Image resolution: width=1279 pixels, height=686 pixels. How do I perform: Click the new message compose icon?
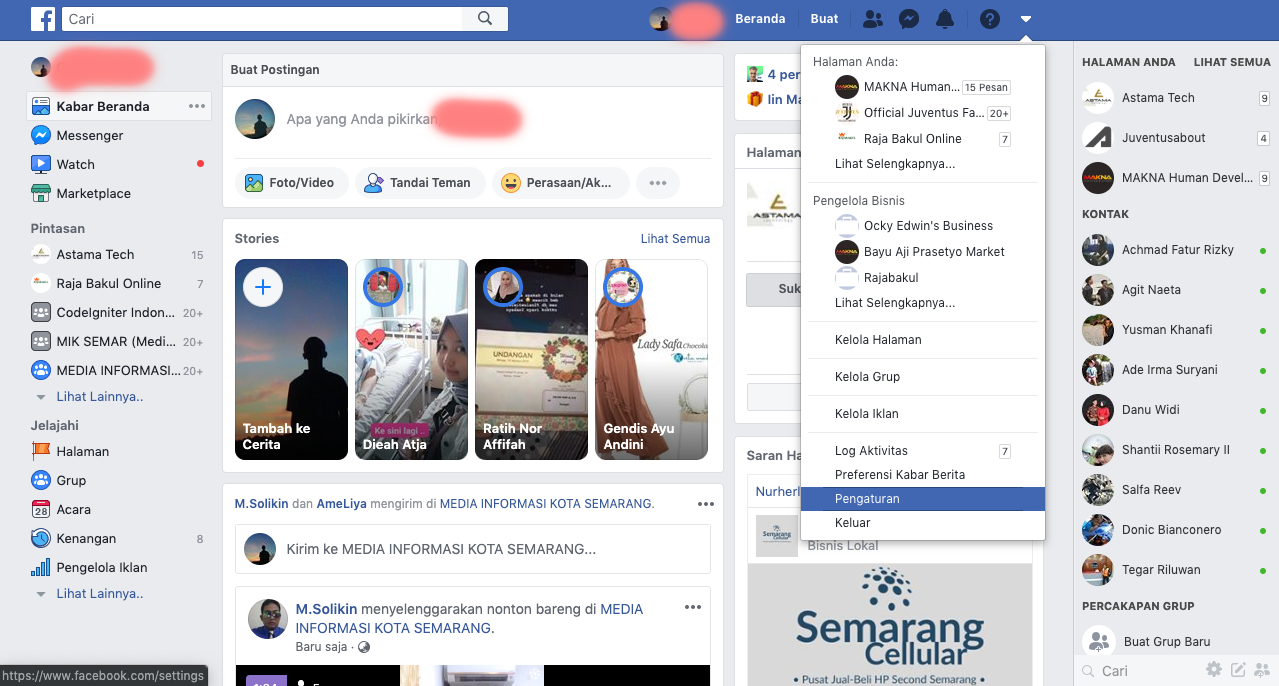tap(1238, 670)
